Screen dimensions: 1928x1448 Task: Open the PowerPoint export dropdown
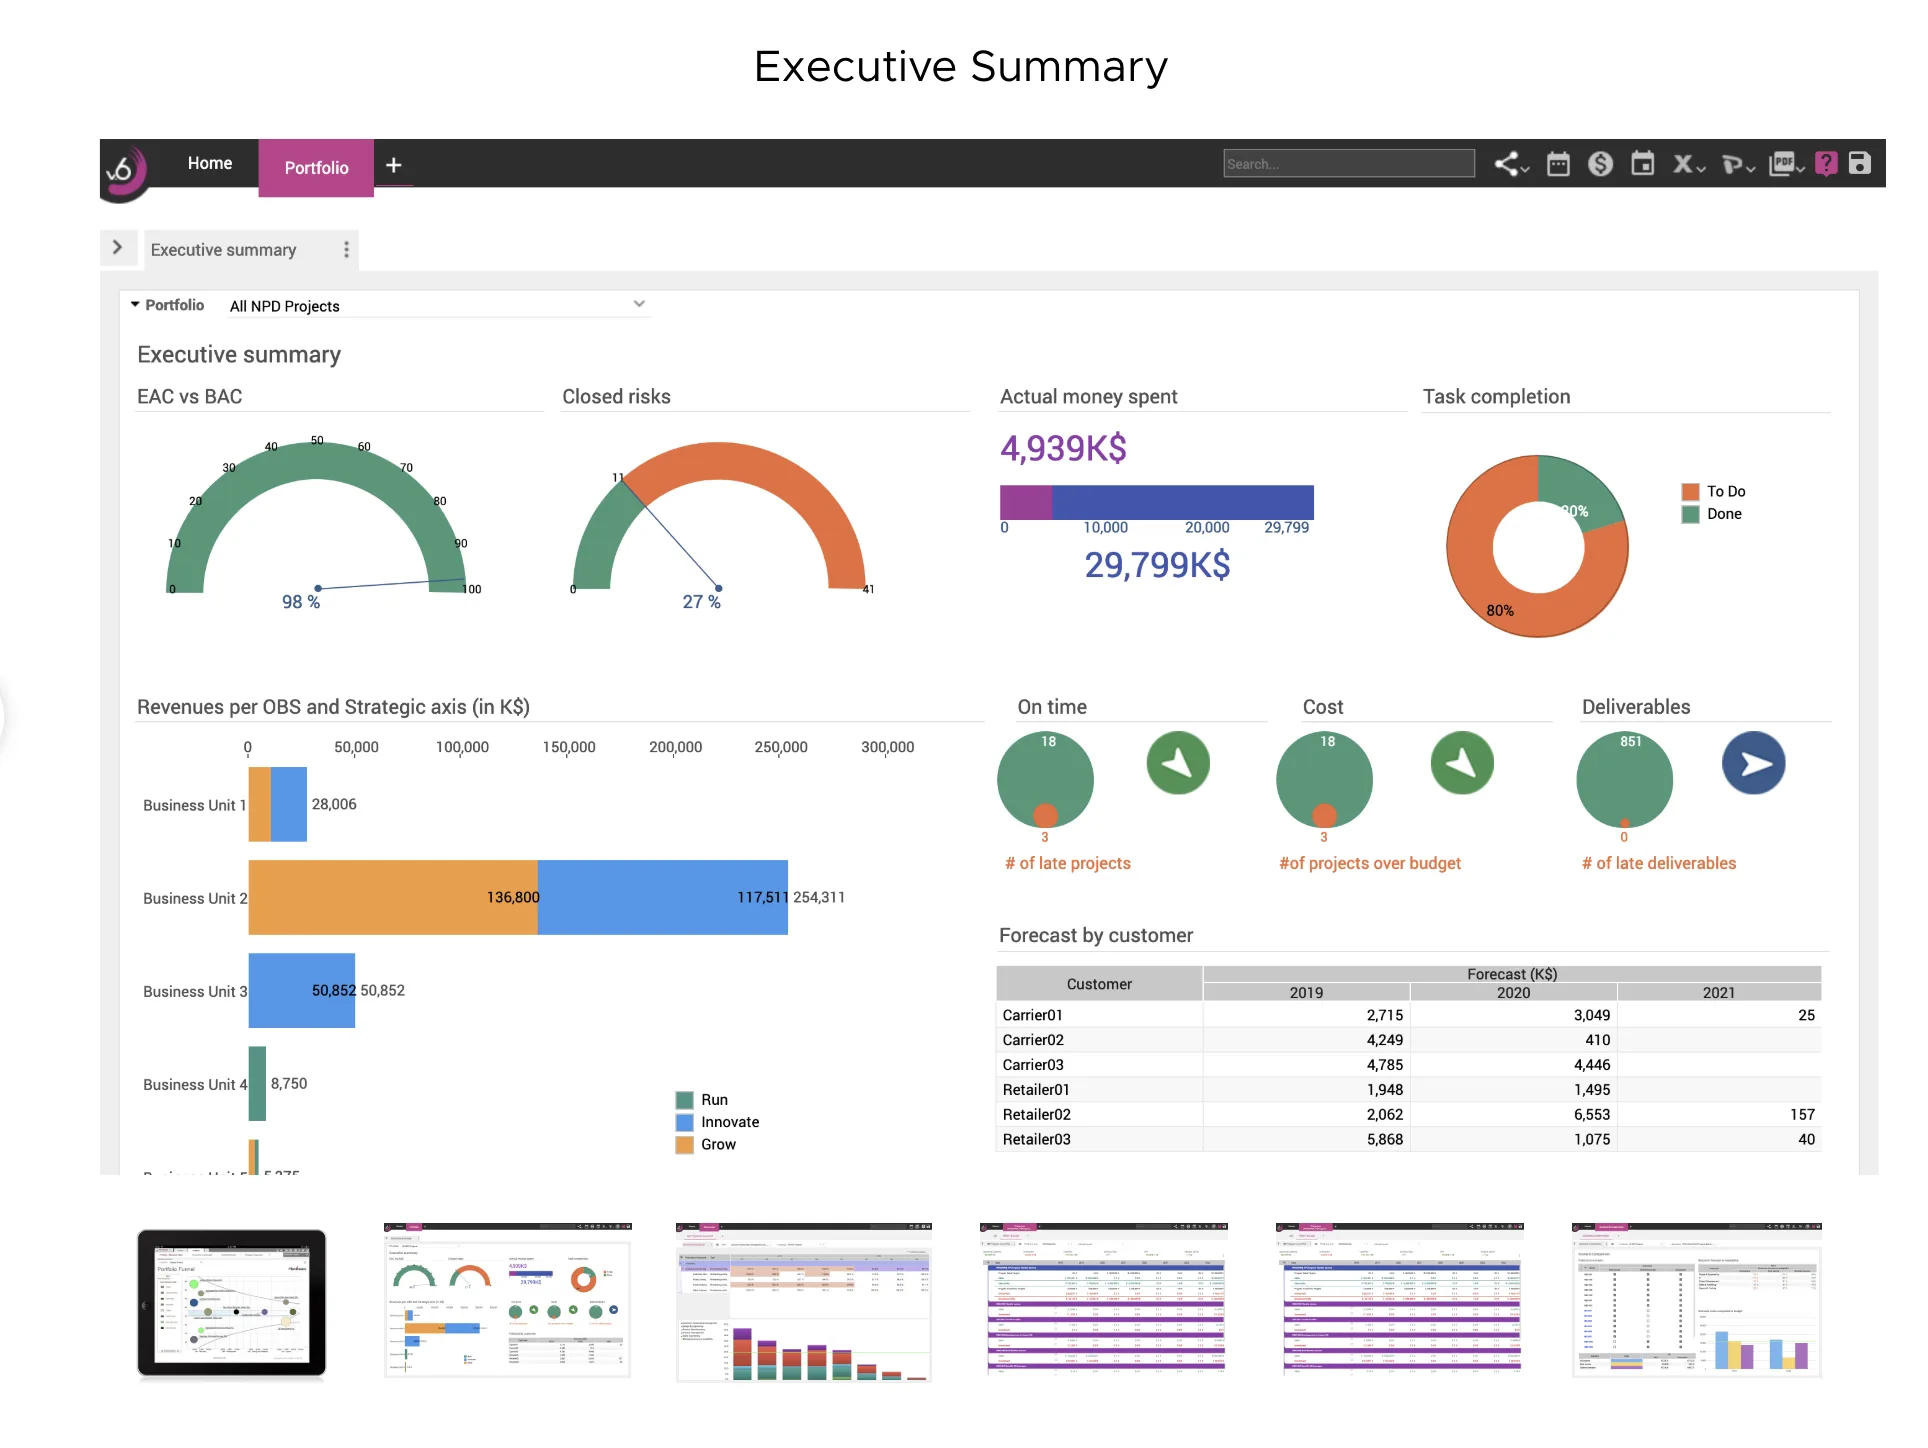click(1738, 164)
